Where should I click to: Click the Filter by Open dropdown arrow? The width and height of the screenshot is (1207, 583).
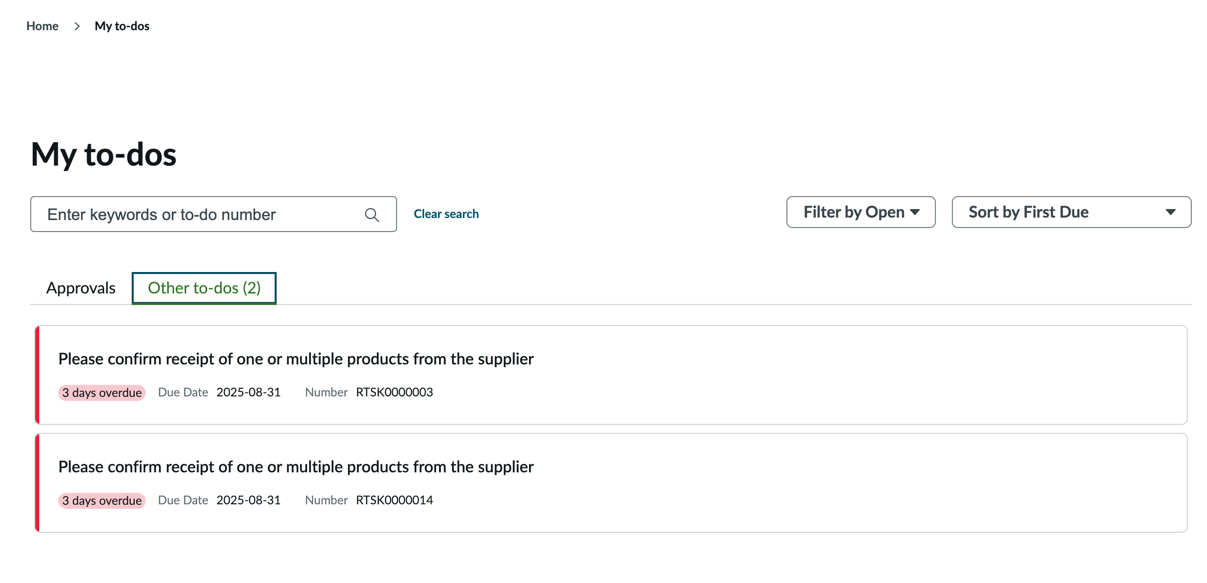tap(915, 212)
